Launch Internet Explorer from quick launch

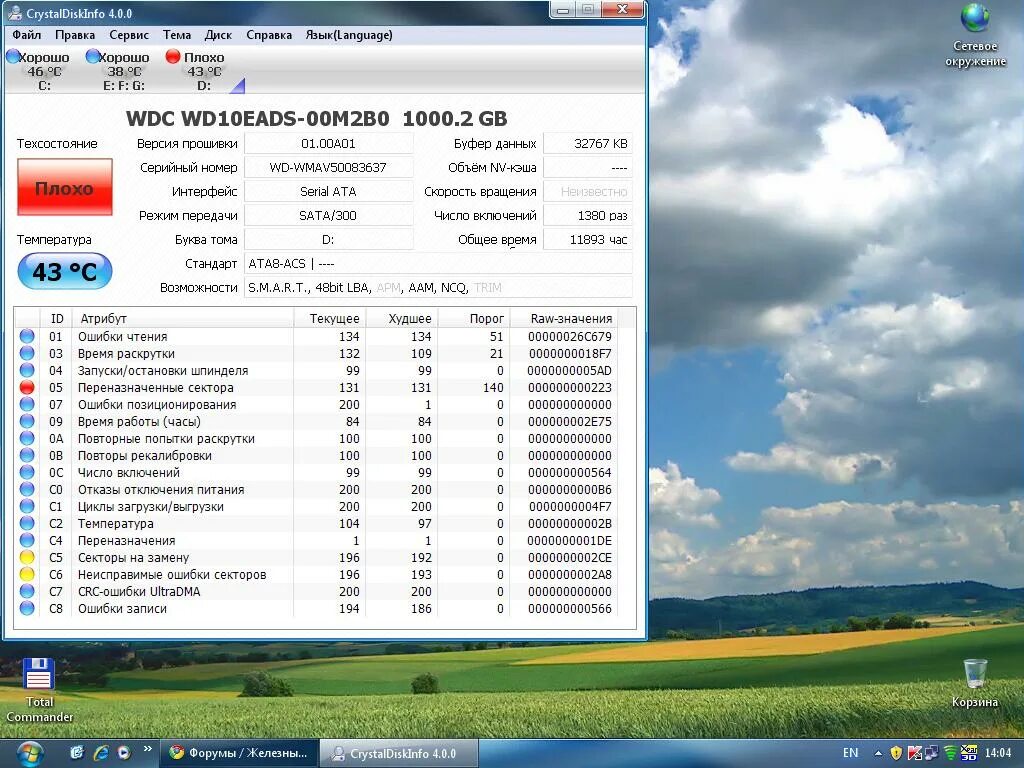[x=101, y=752]
